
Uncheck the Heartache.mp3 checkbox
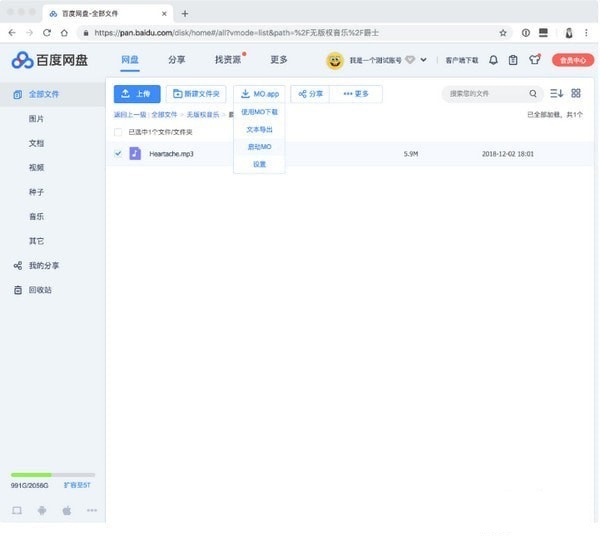[118, 153]
